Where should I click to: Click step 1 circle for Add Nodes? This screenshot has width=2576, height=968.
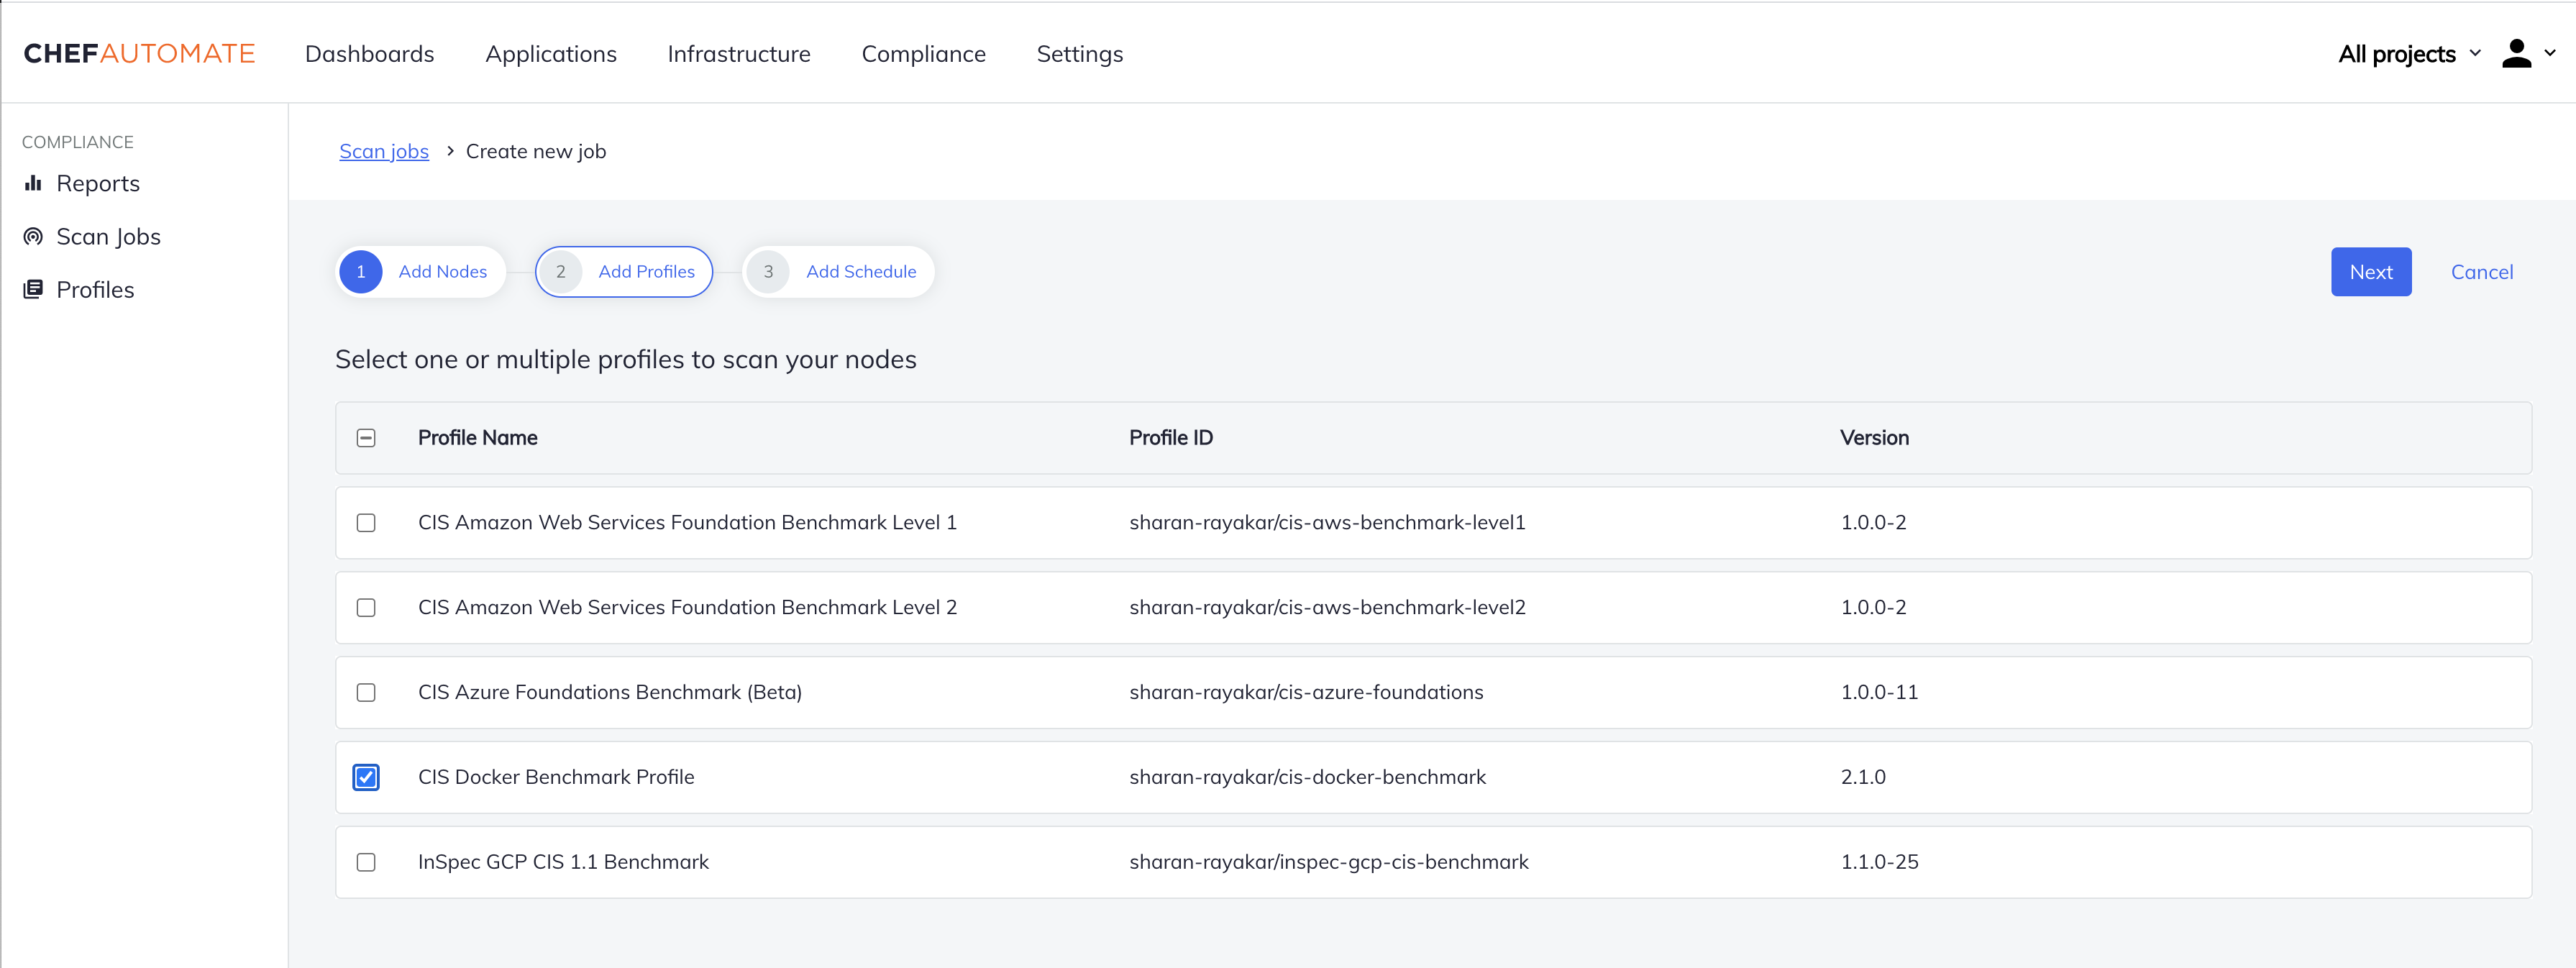pos(361,272)
